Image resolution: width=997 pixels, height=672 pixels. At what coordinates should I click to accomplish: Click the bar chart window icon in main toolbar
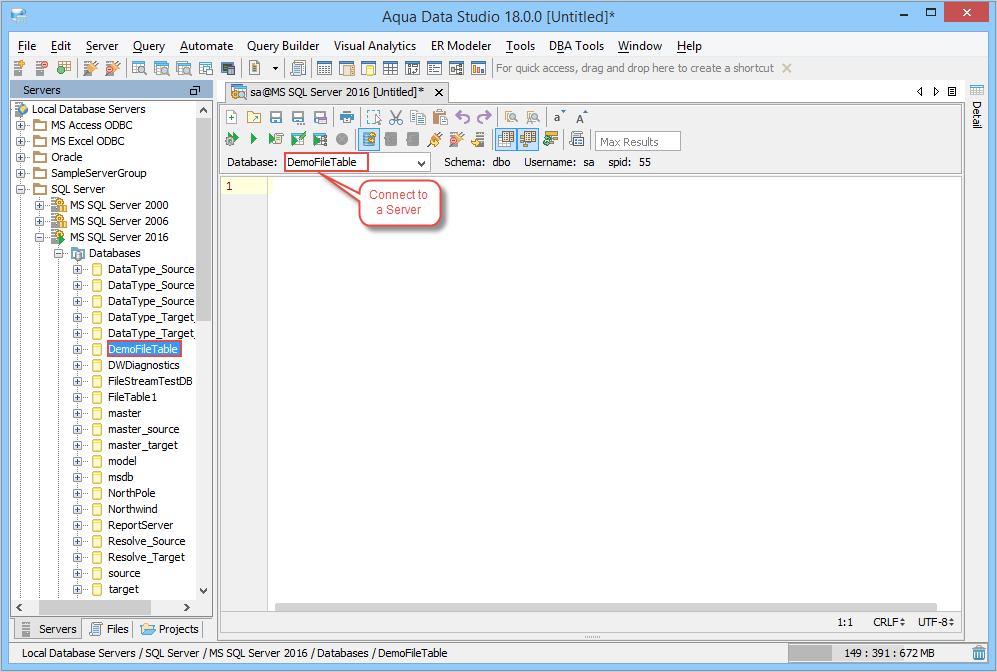478,68
